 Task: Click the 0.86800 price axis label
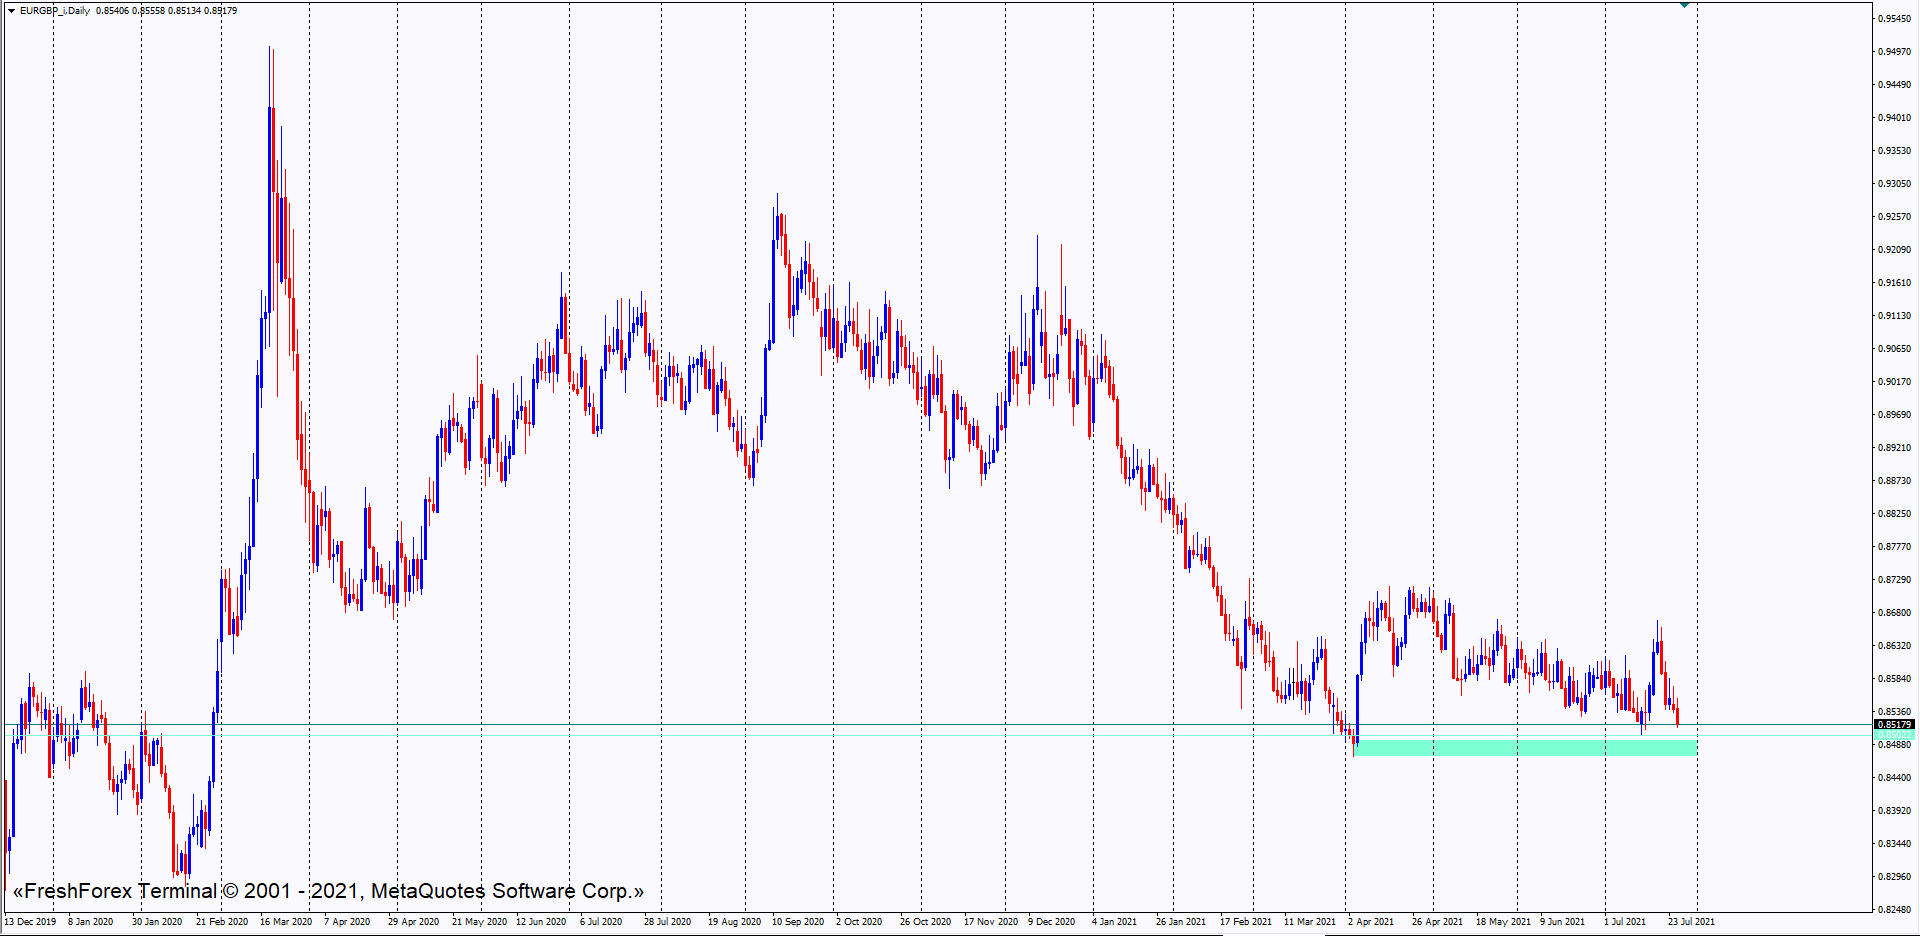(x=1894, y=613)
